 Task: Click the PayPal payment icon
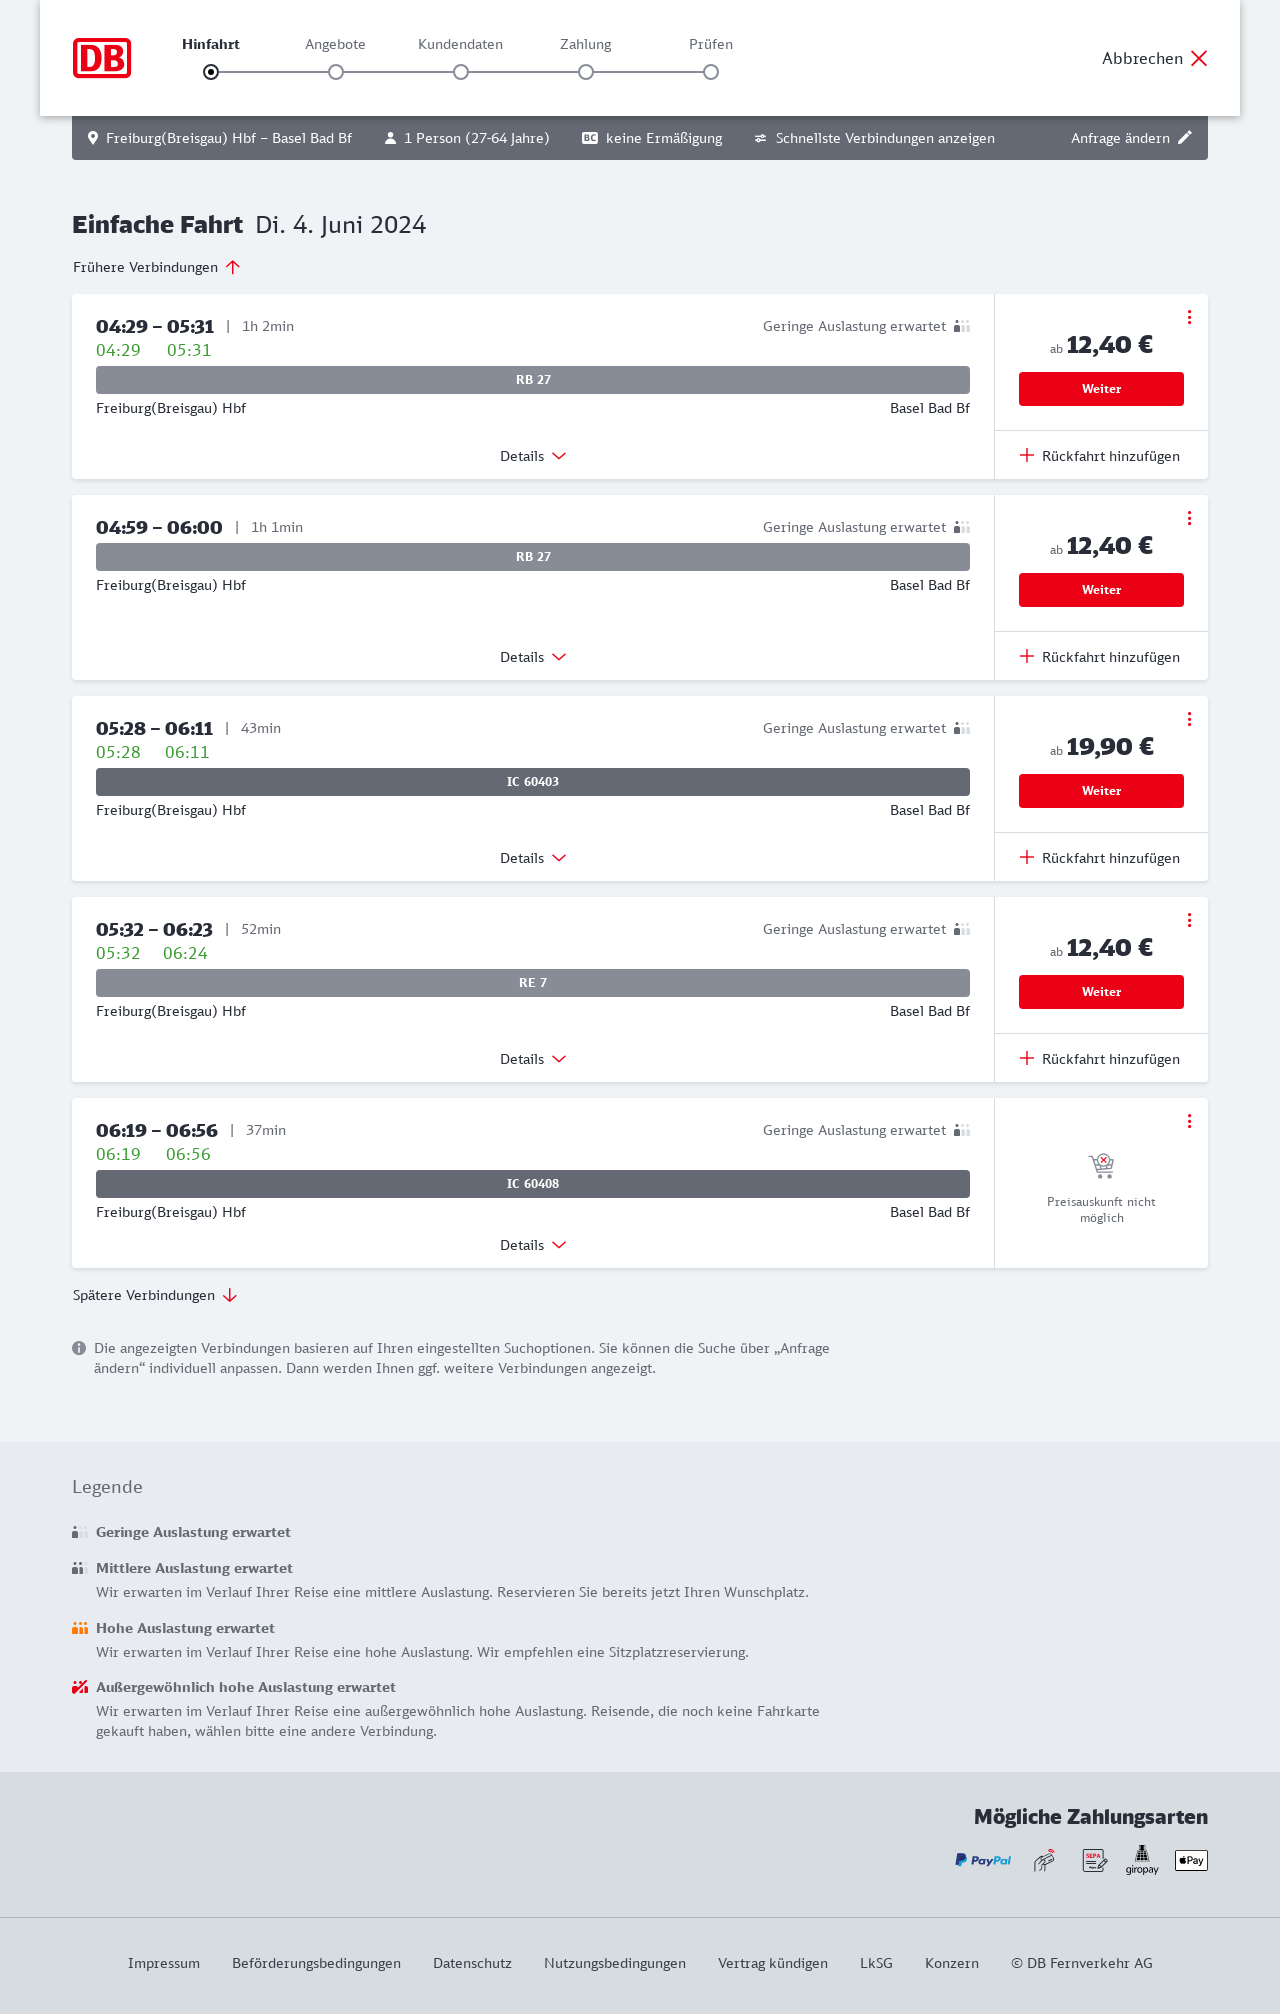coord(983,1860)
